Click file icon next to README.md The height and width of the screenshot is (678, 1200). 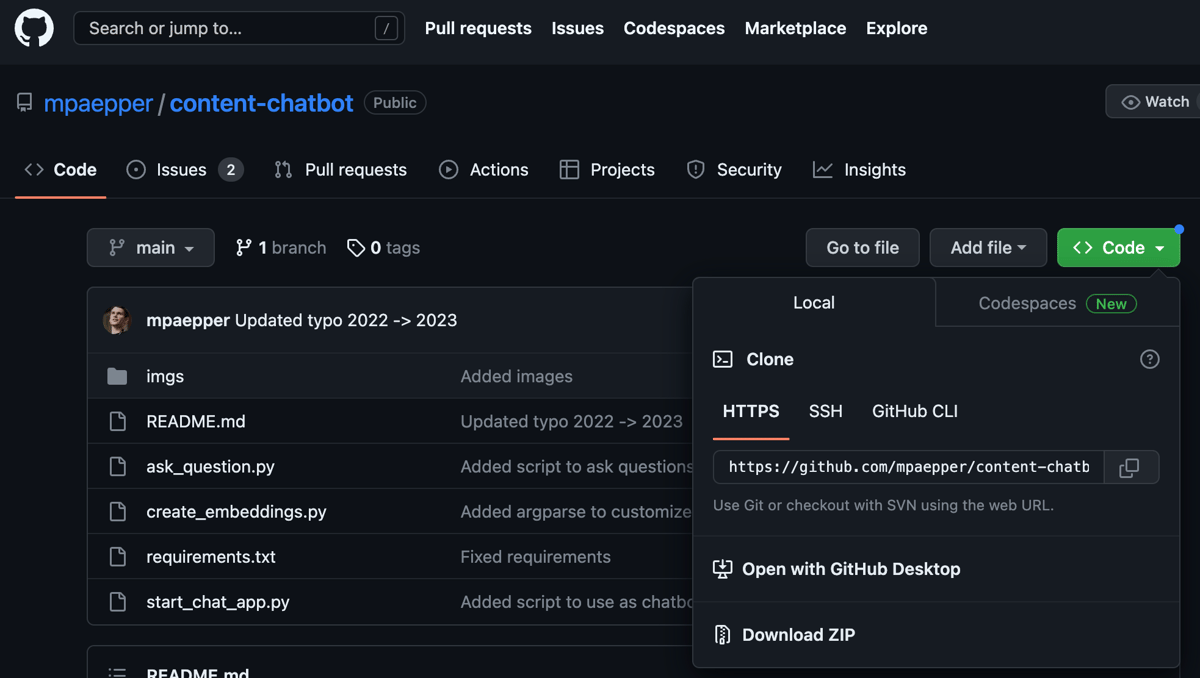[117, 421]
